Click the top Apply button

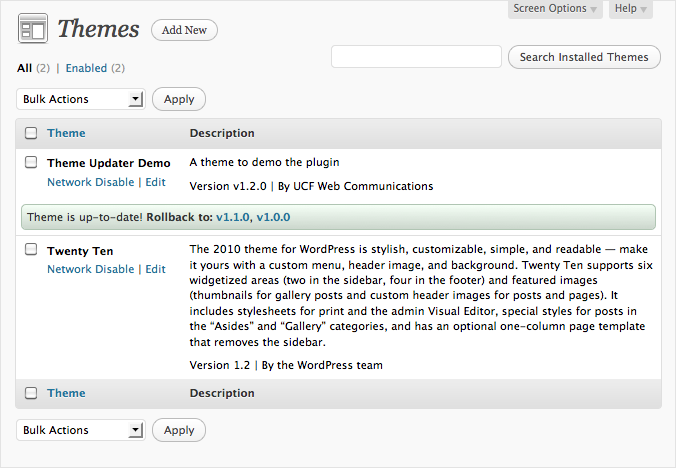coord(179,99)
